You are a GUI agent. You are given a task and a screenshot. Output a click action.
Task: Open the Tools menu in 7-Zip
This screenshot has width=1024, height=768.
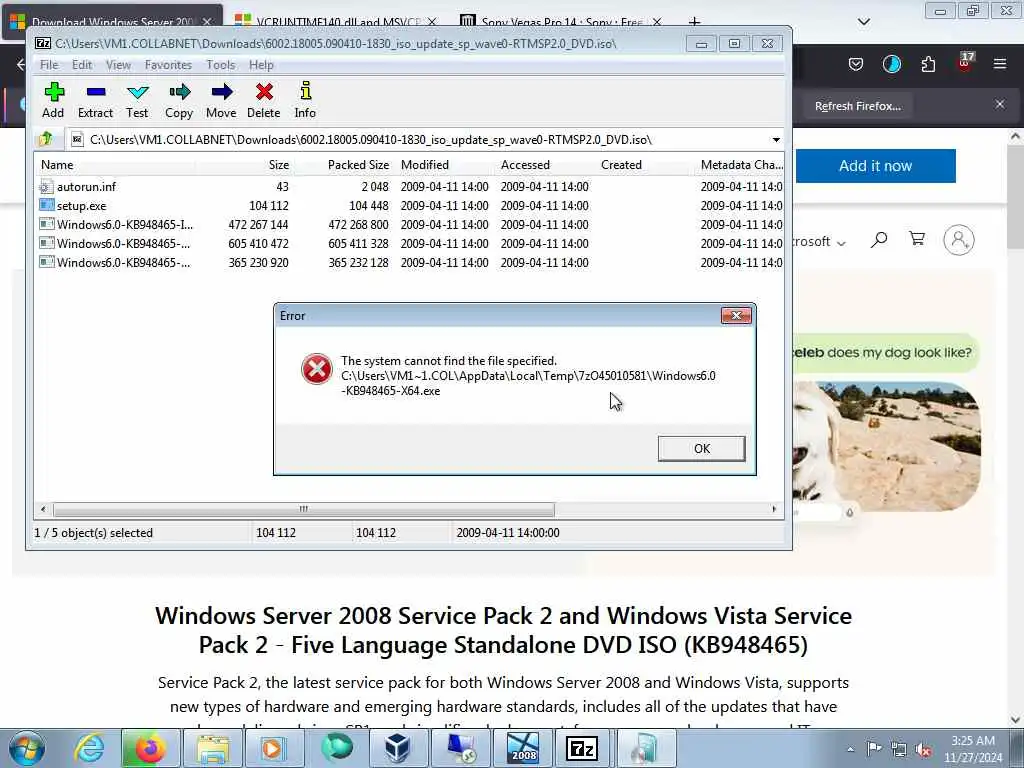point(221,65)
